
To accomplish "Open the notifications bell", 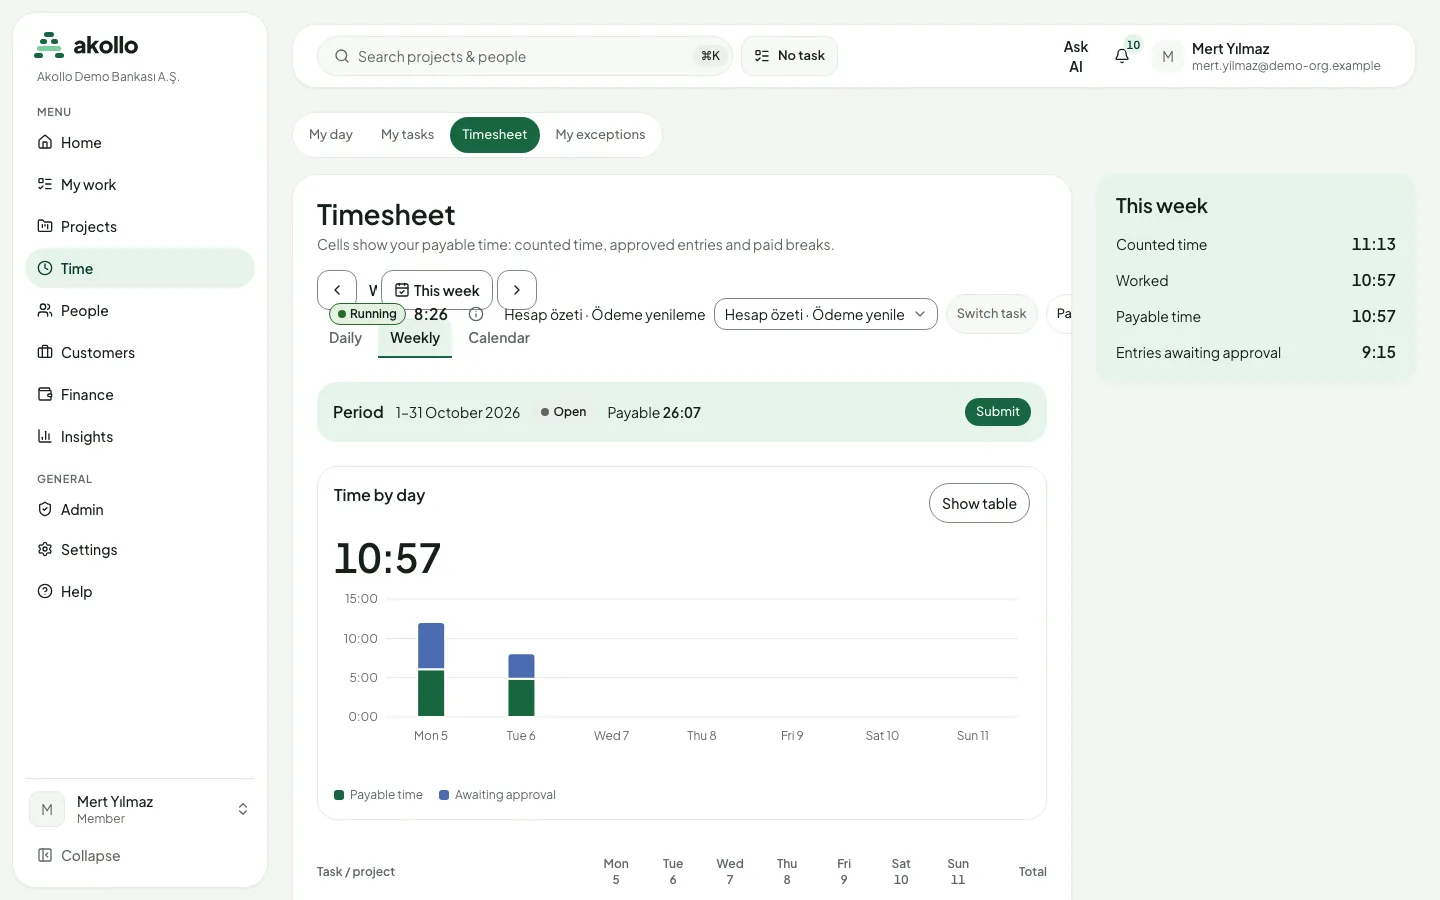I will point(1122,56).
